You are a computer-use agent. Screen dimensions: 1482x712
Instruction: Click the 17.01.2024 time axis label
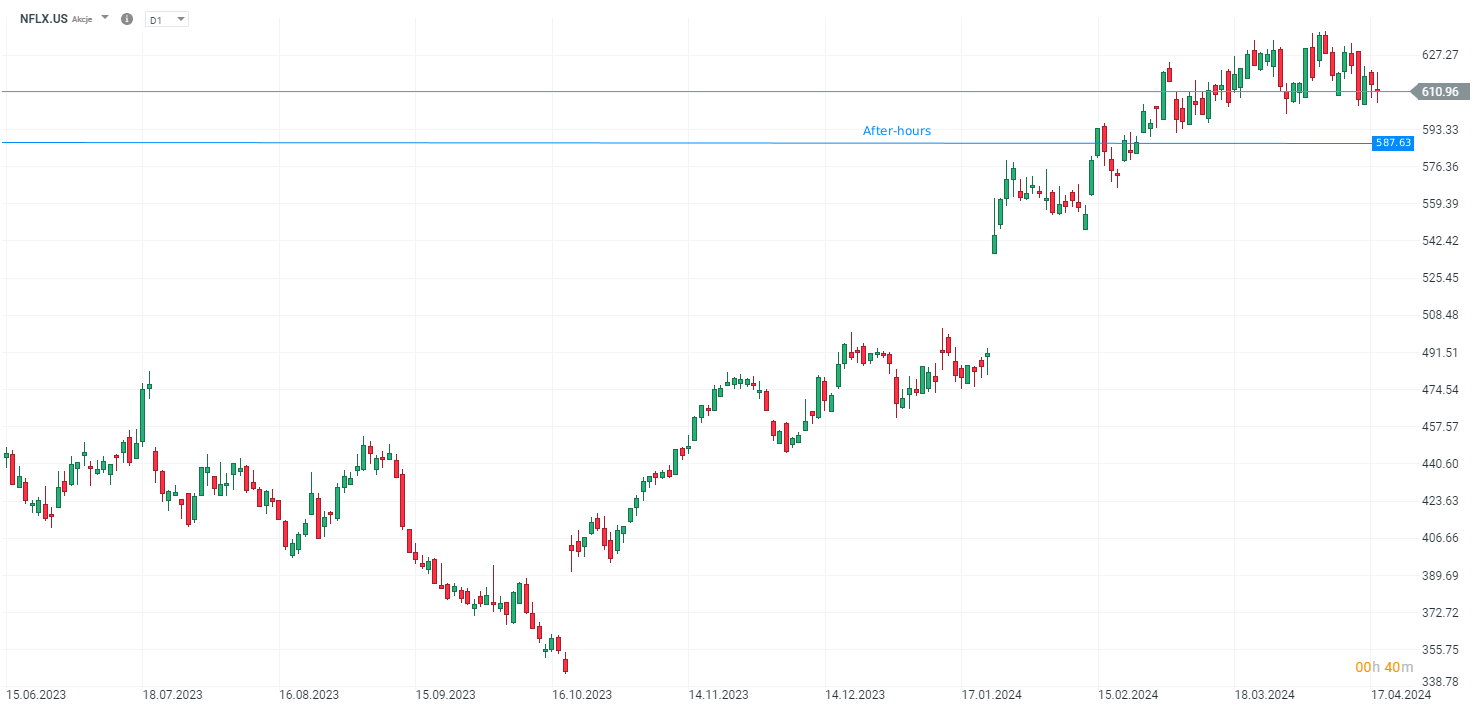click(992, 694)
